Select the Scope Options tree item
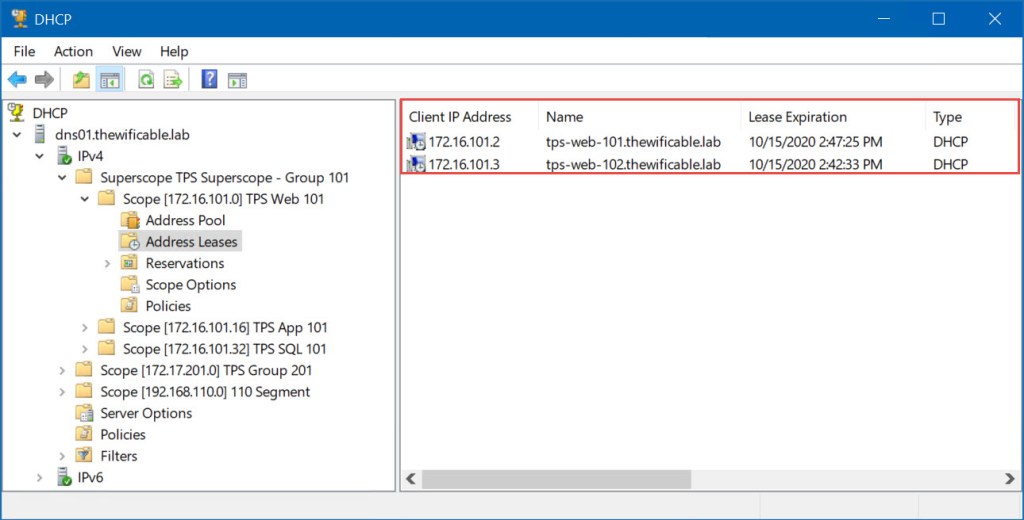 [x=190, y=284]
